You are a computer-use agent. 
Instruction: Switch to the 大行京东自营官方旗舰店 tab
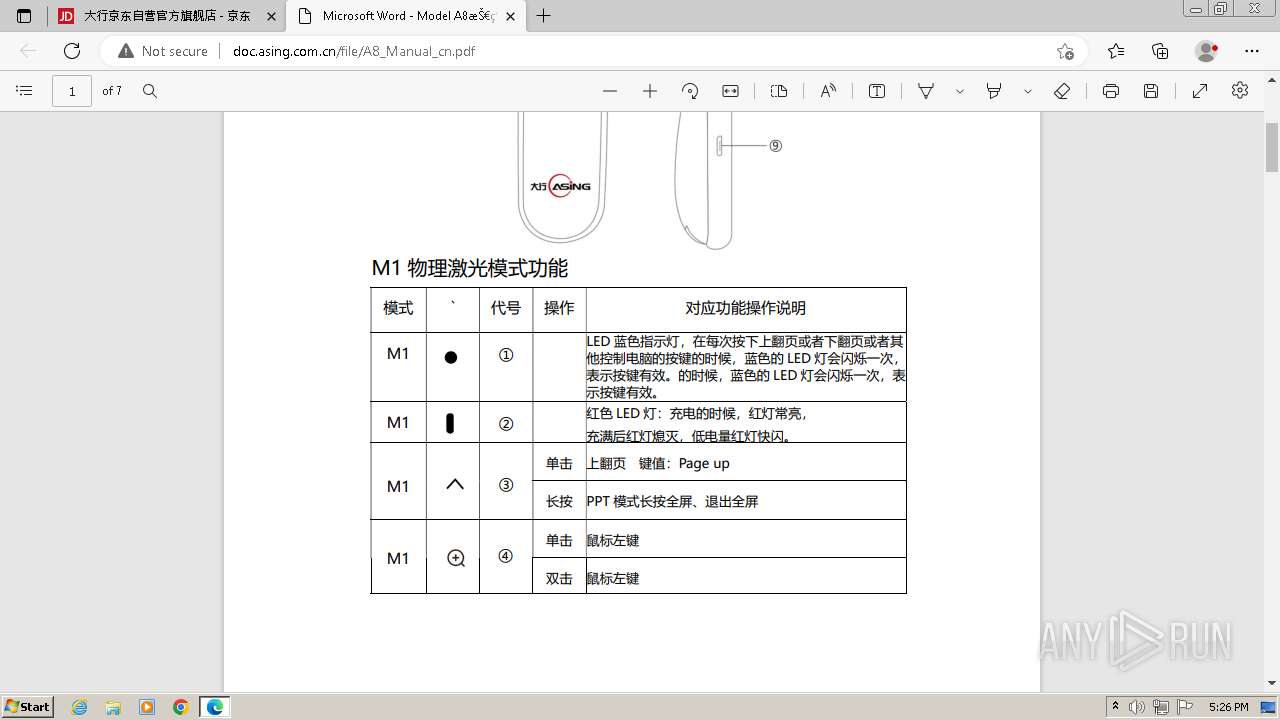click(167, 16)
